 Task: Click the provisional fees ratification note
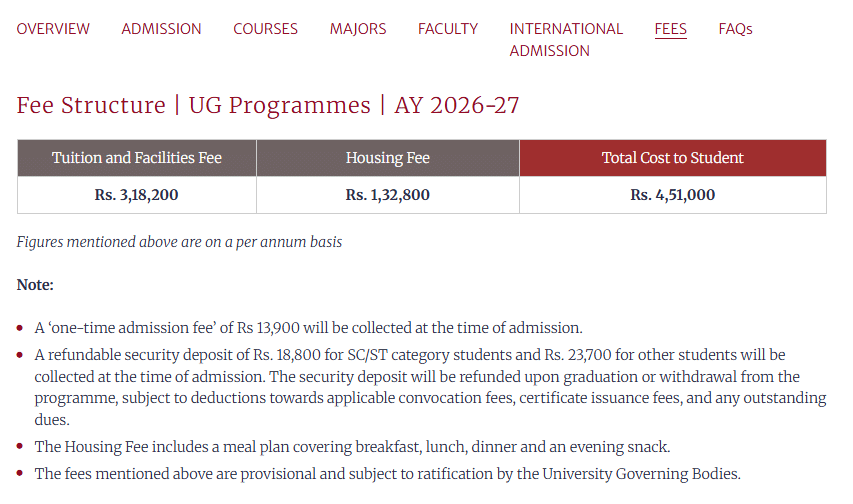387,474
